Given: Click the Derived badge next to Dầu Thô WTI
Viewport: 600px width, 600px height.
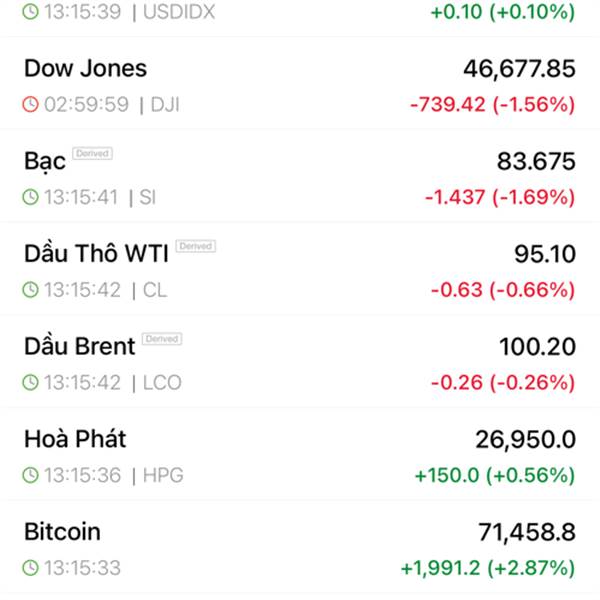Looking at the screenshot, I should 196,246.
